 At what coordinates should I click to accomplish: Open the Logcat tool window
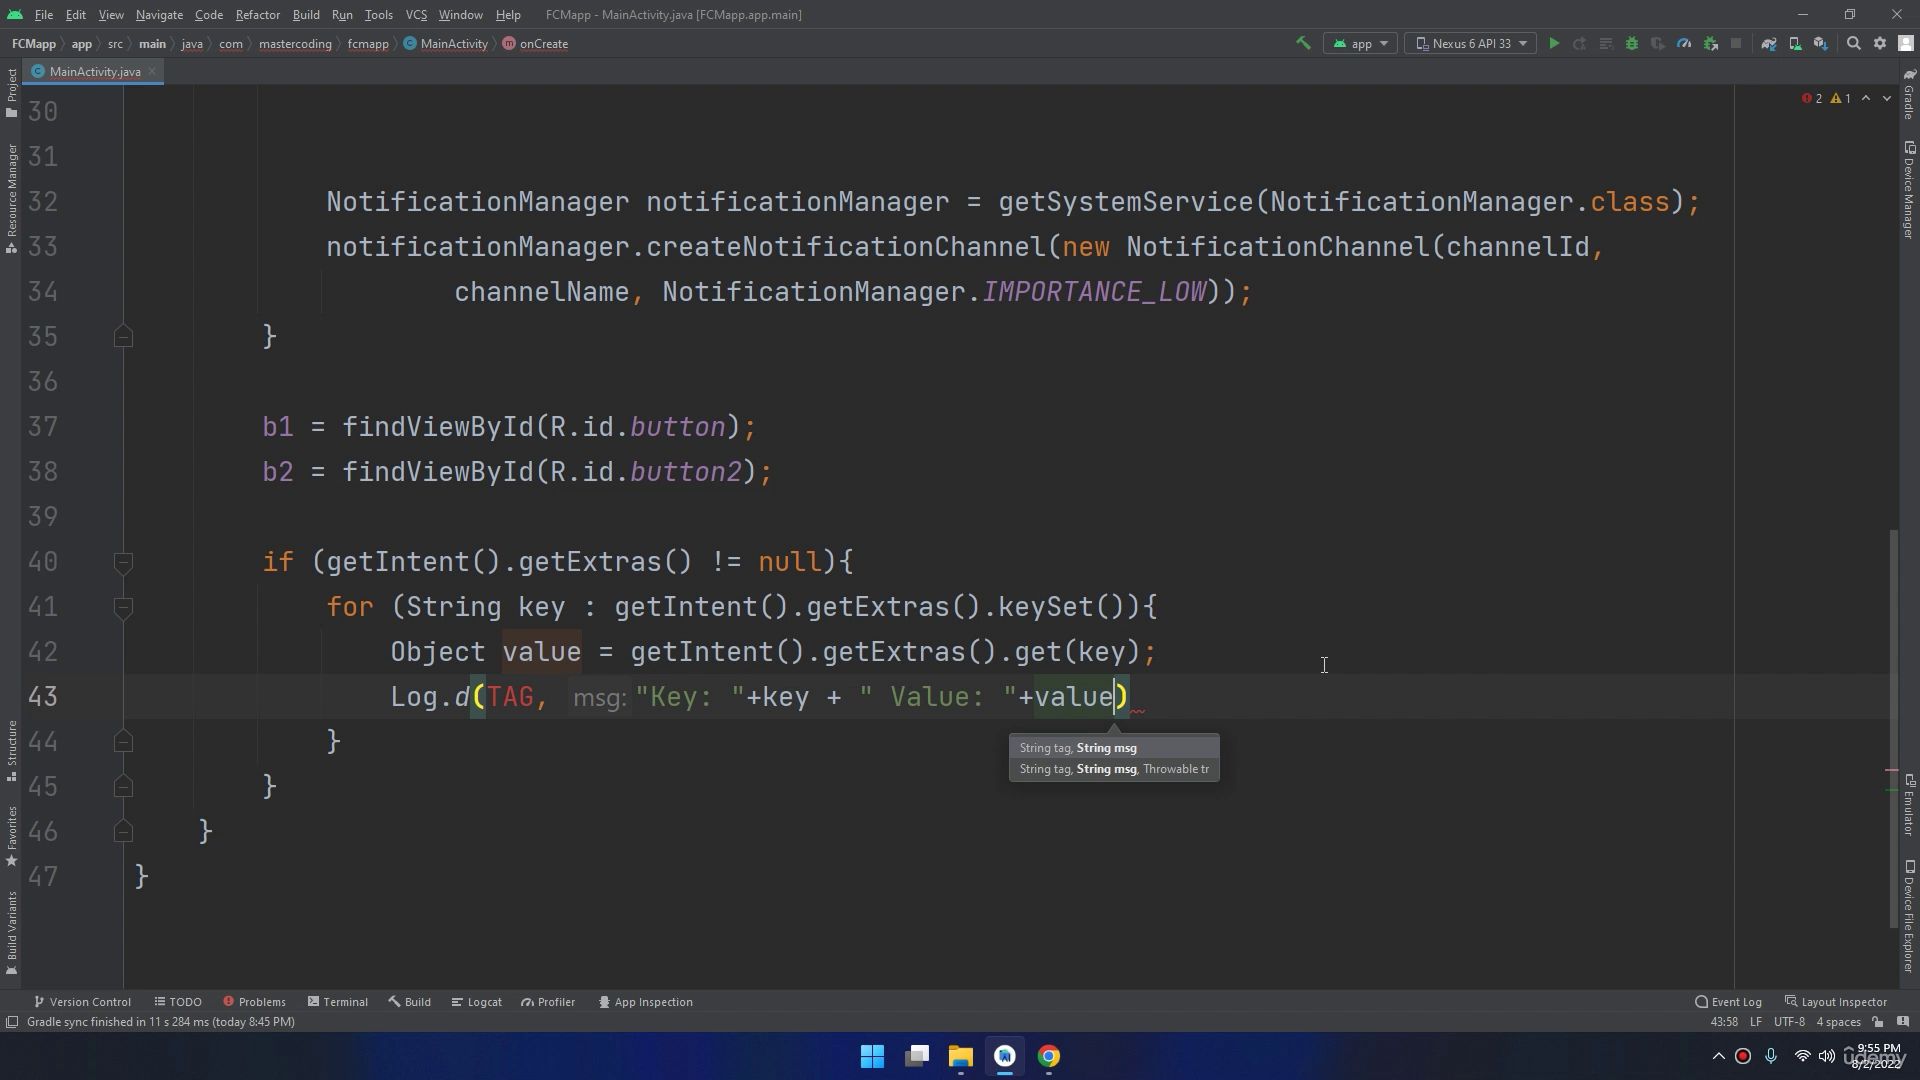pyautogui.click(x=476, y=1002)
